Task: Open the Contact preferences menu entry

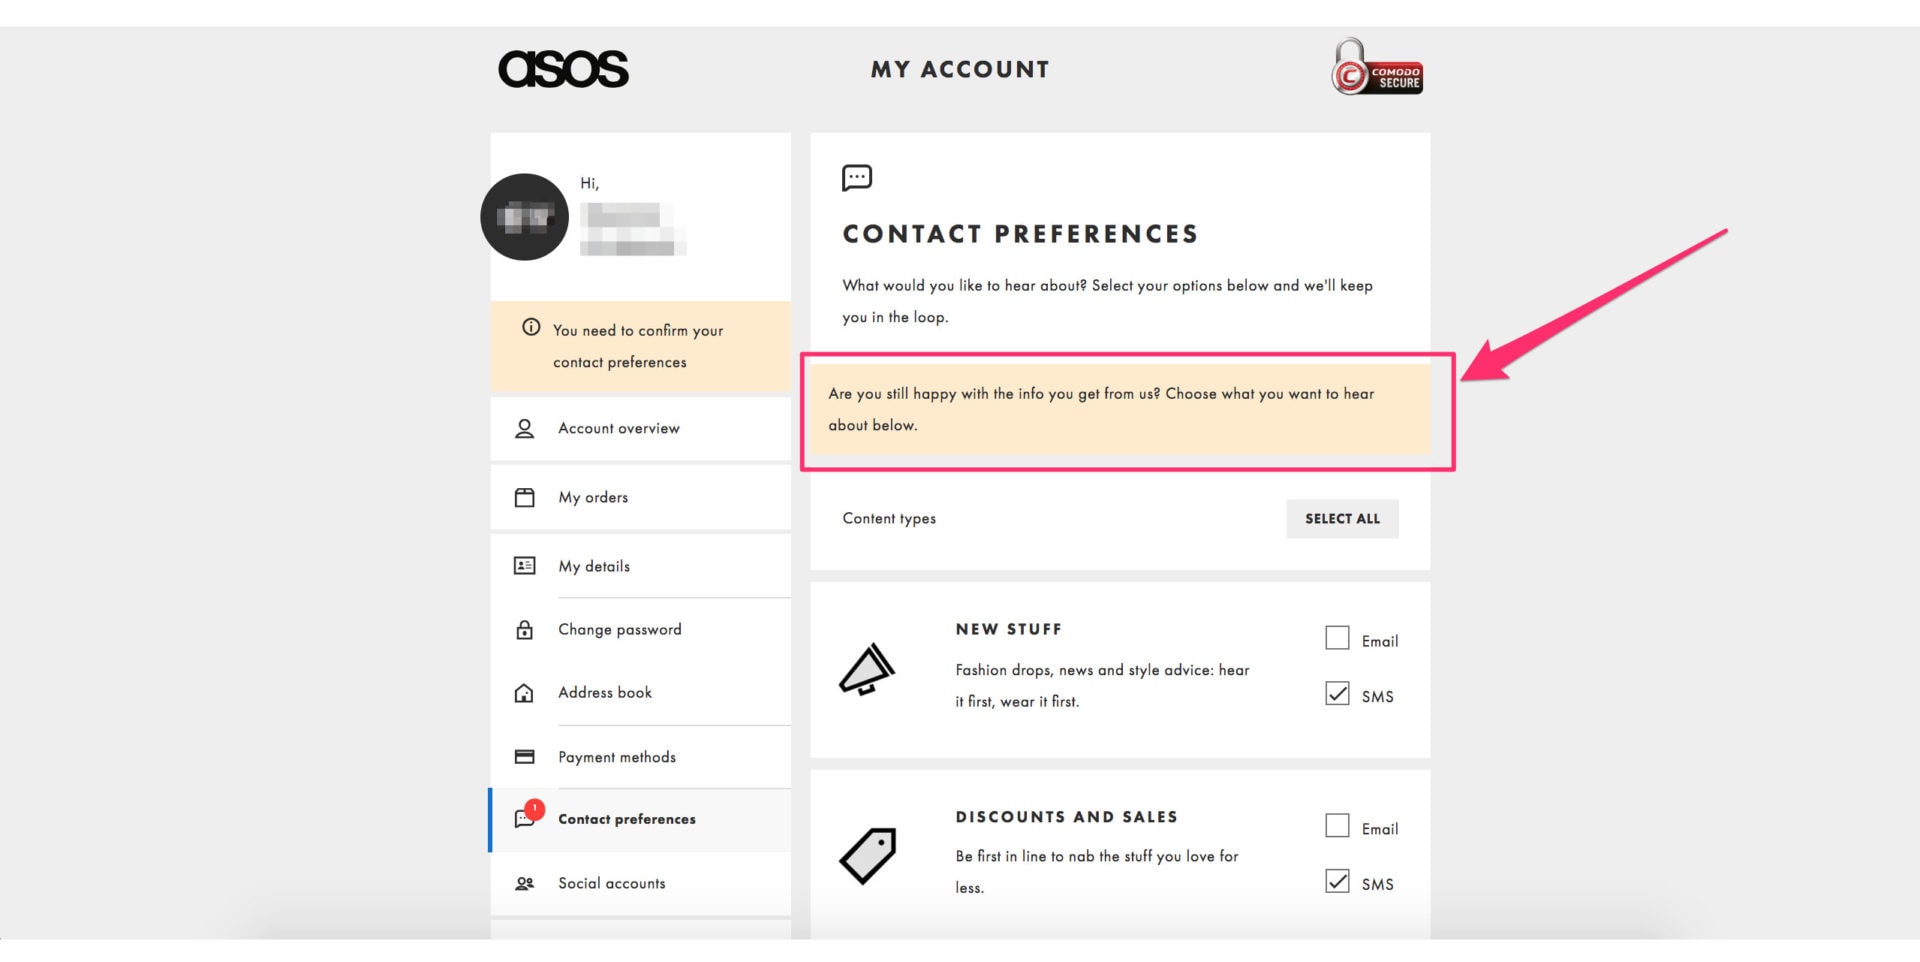Action: (626, 819)
